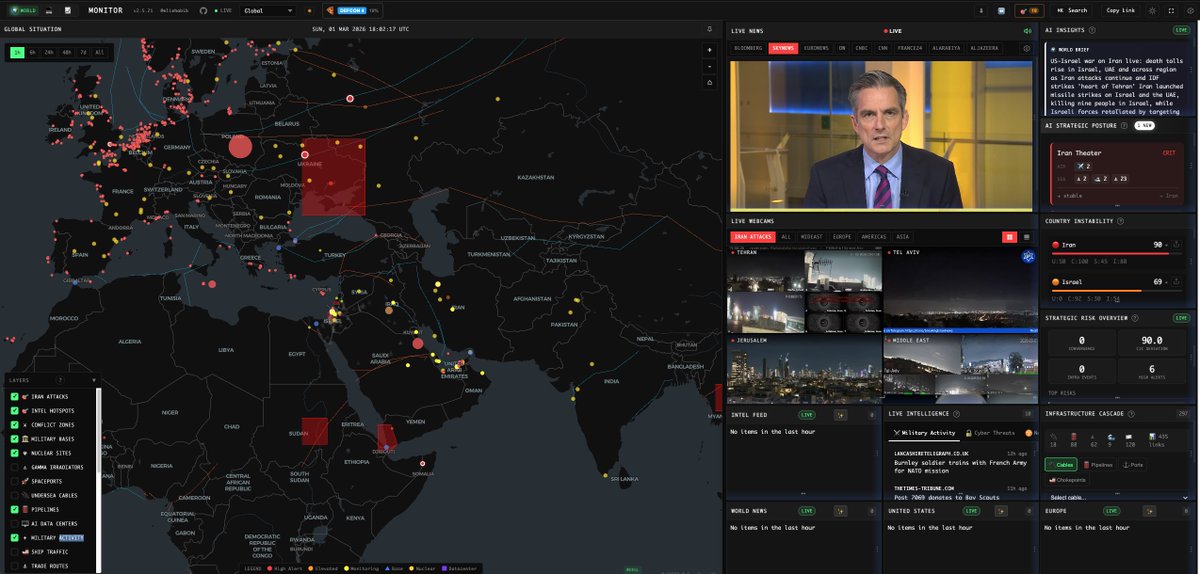Select the Mideast webcams filter
Viewport: 1200px width, 574px height.
(x=810, y=237)
